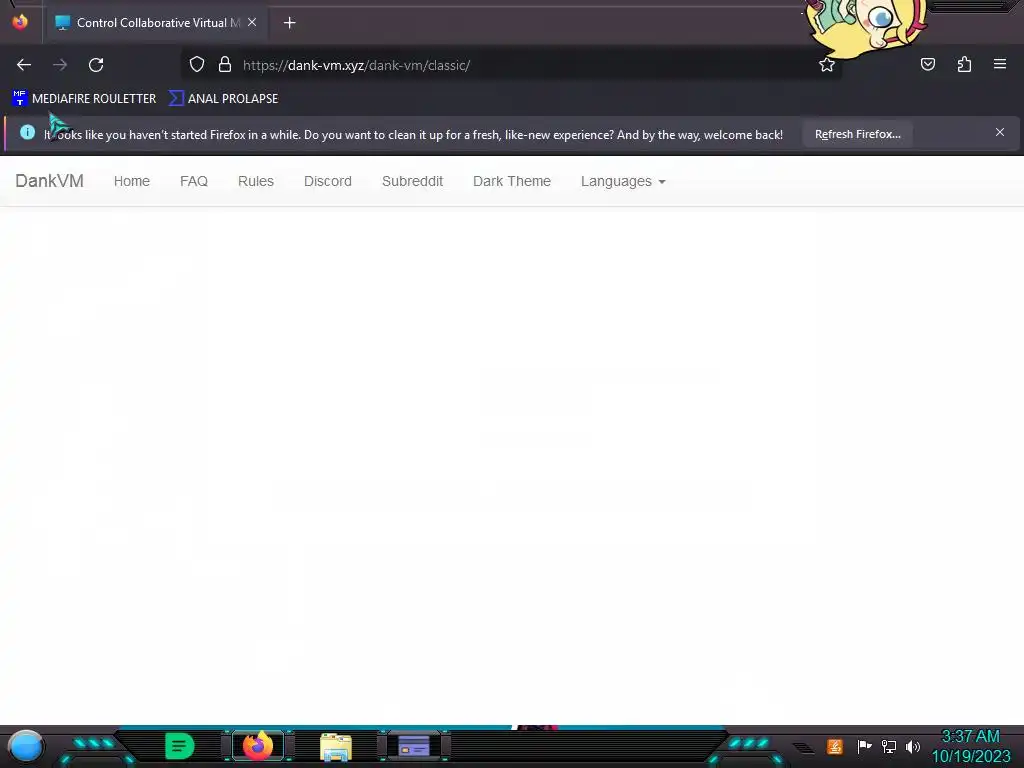The width and height of the screenshot is (1024, 768).
Task: Expand the Languages dropdown
Action: point(623,181)
